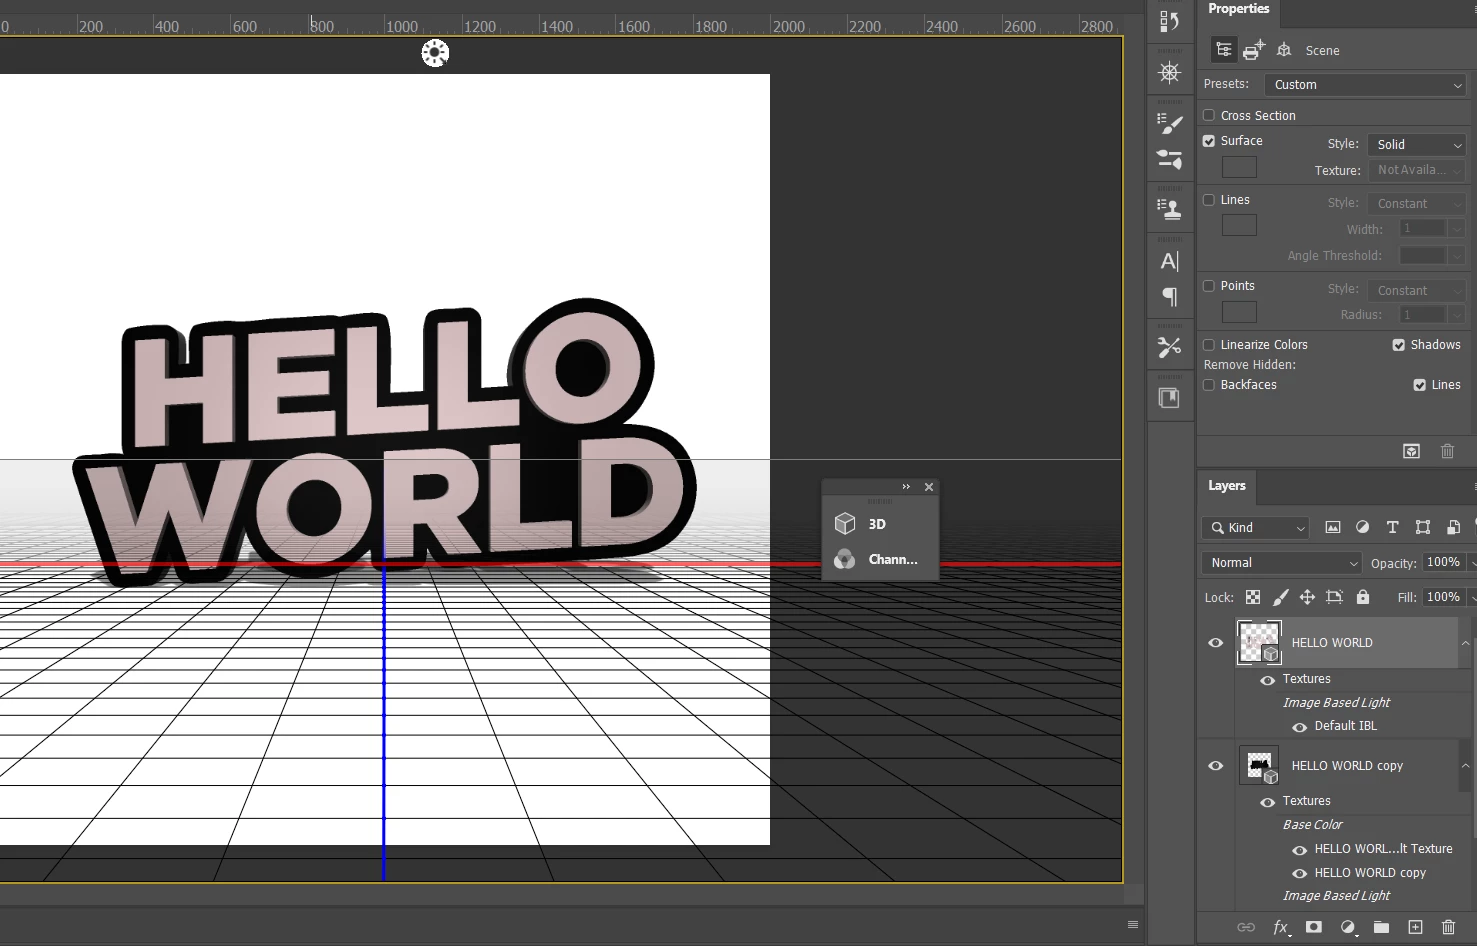Select the HELLO WORLD layer thumbnail
Screen dimensions: 1477x946
coord(1259,643)
